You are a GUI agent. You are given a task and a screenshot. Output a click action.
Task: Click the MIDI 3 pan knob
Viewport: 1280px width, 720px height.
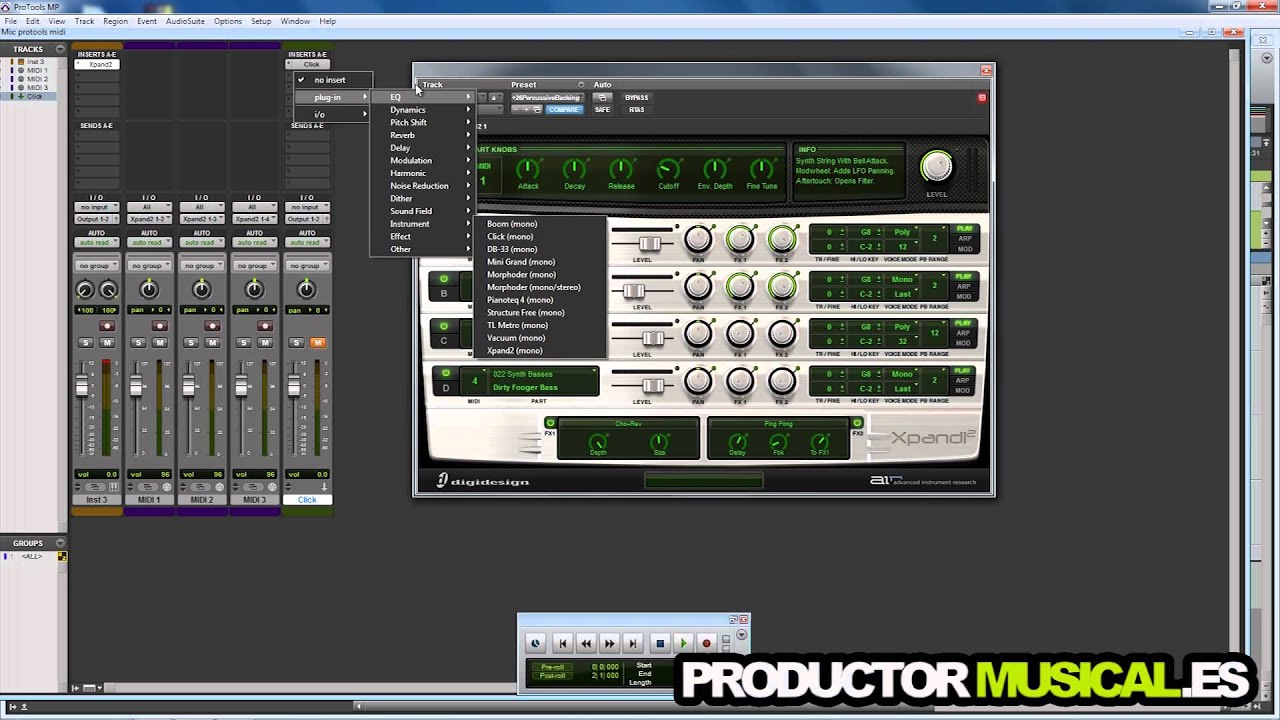254,290
